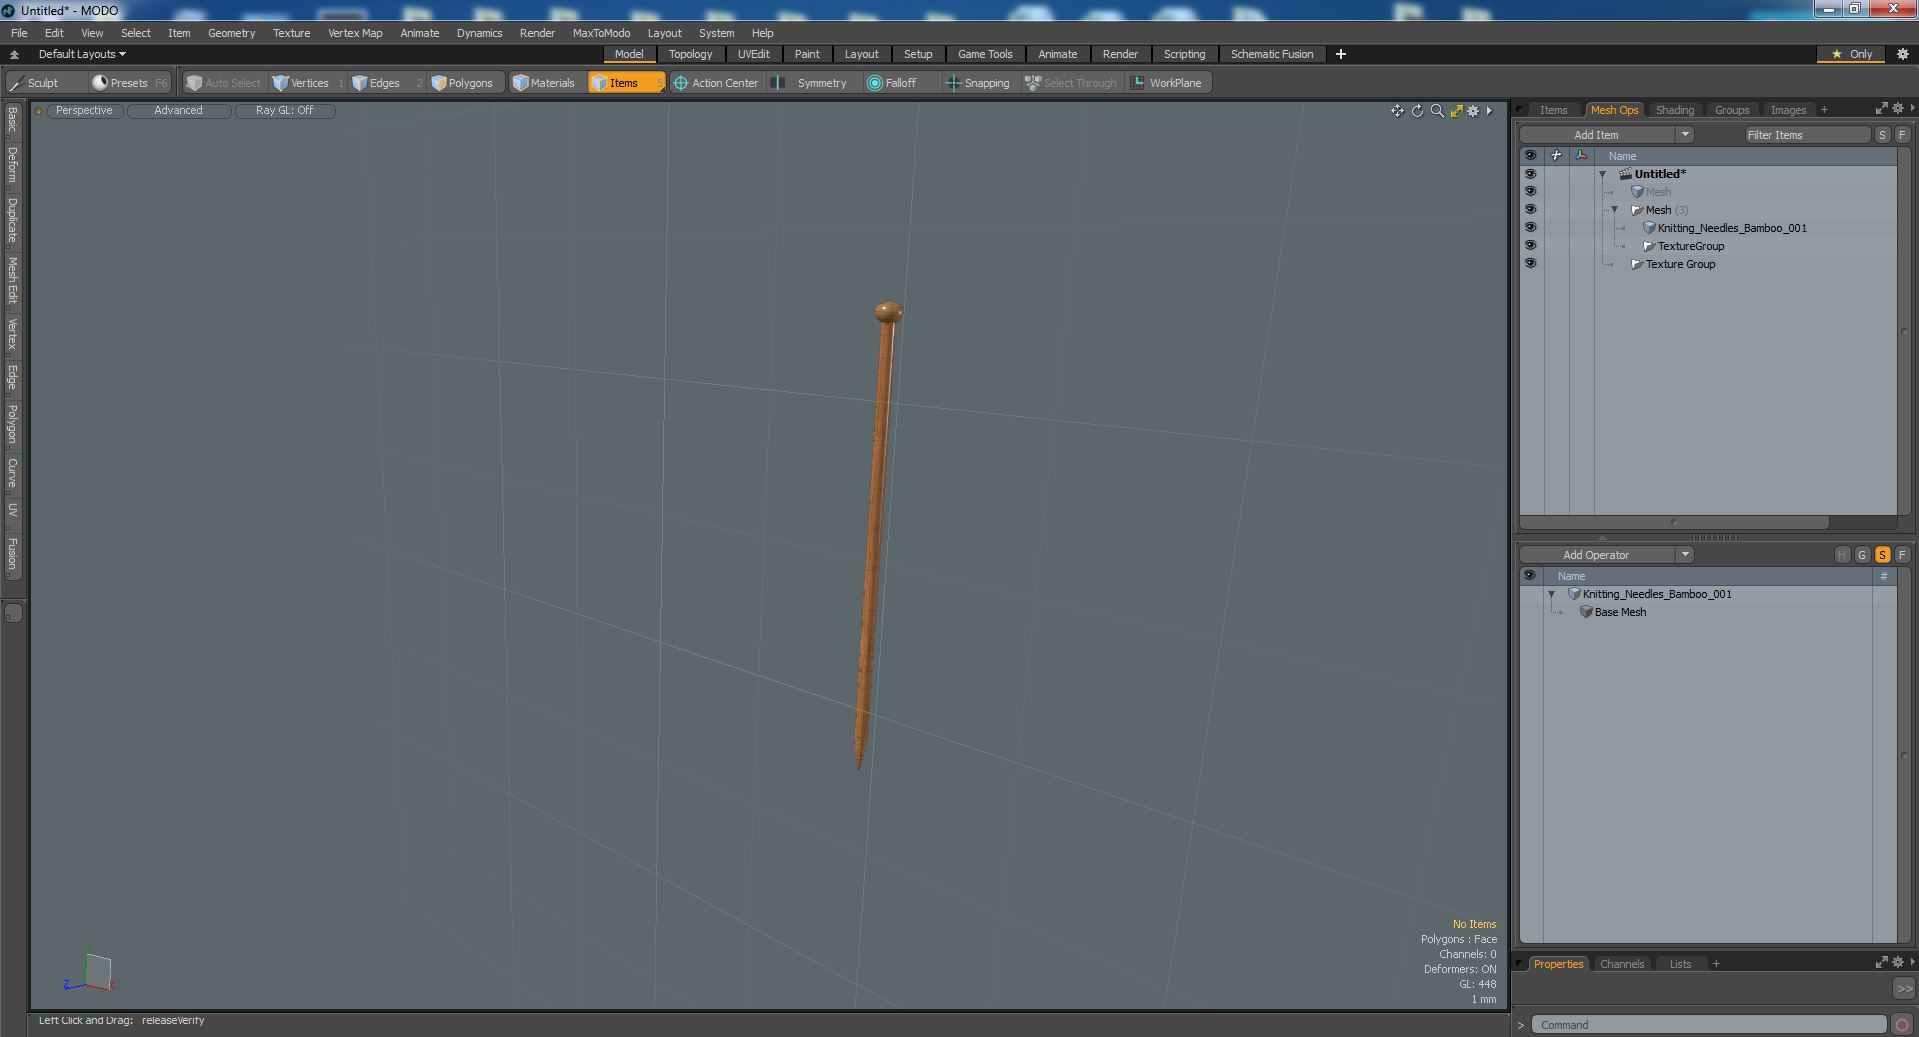
Task: Click the viewport rotate icon
Action: pos(1417,111)
